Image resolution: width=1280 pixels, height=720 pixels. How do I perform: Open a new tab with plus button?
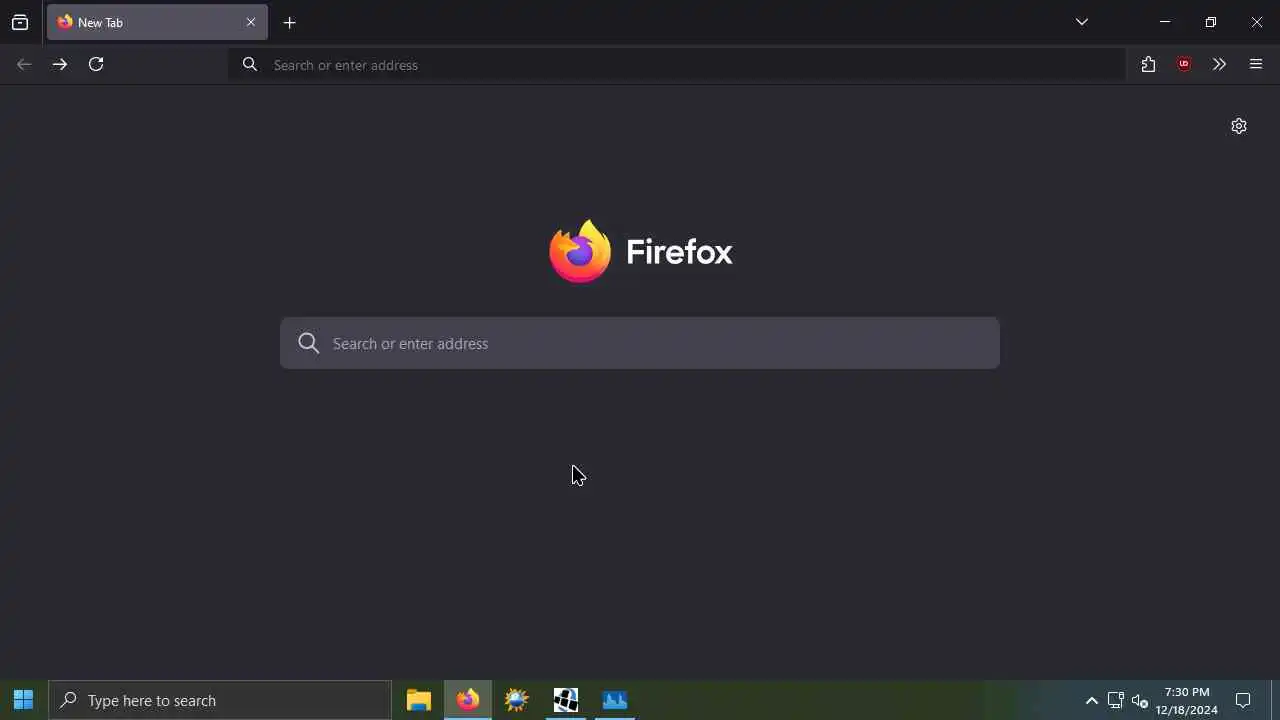290,22
